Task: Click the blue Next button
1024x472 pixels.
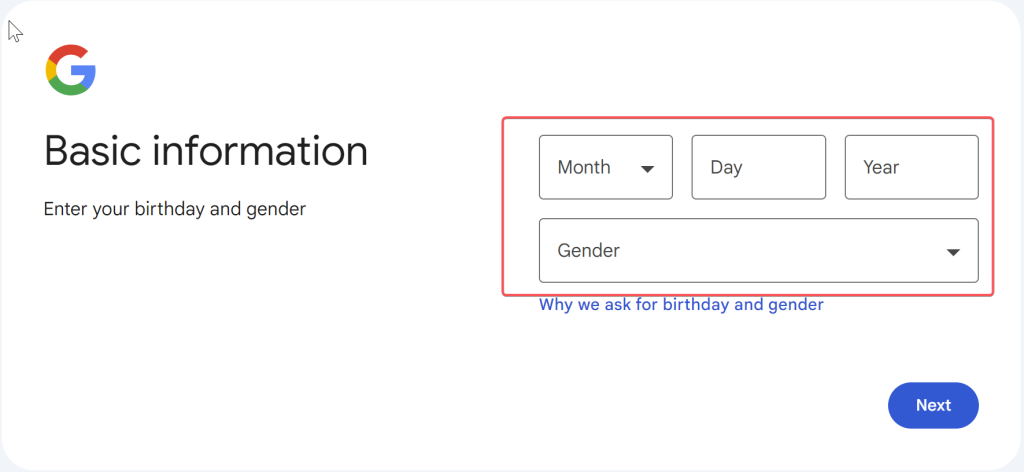Action: tap(933, 405)
